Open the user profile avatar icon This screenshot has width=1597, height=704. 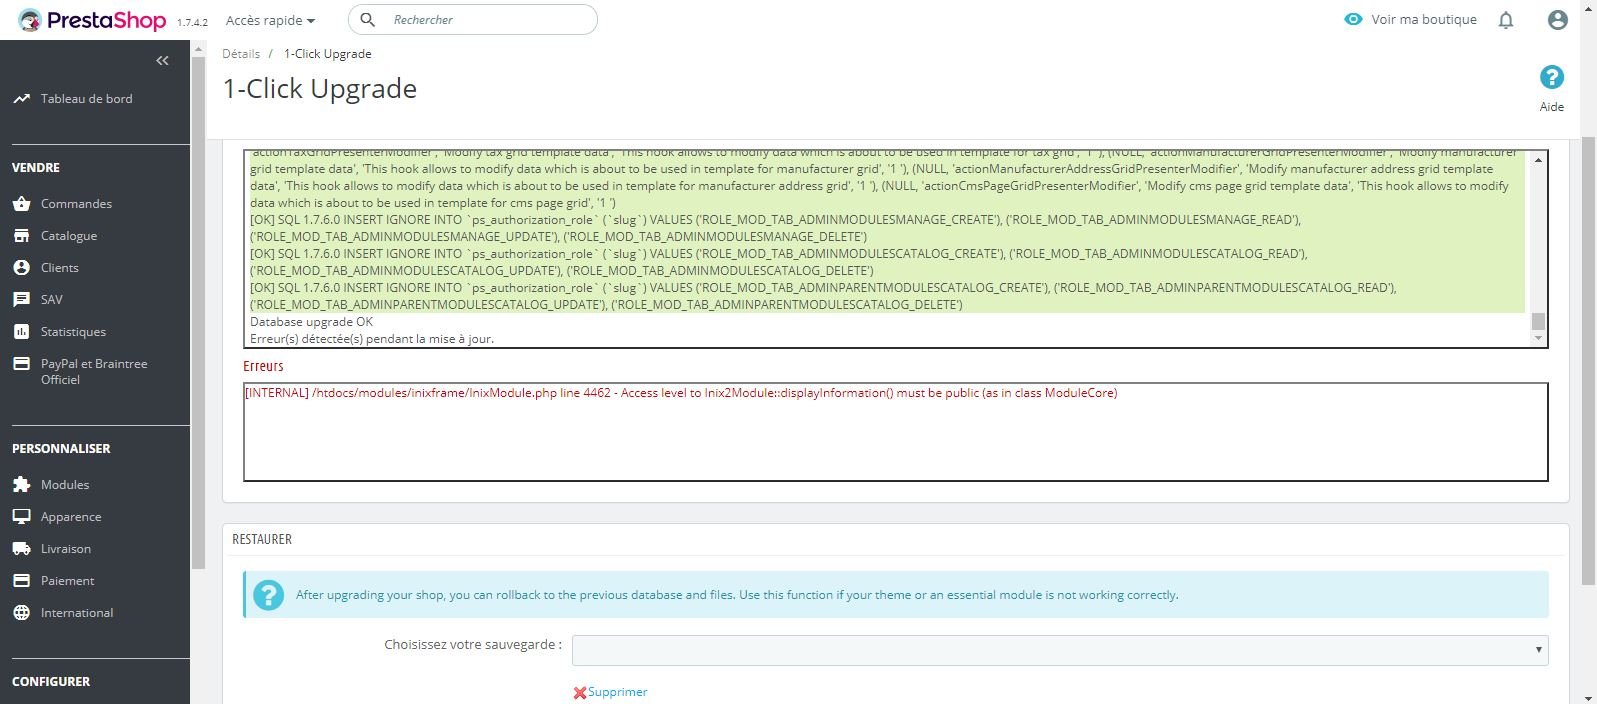1557,20
